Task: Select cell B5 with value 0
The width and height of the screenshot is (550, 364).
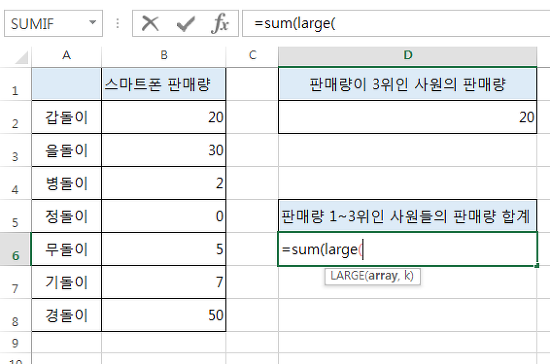Action: point(163,216)
